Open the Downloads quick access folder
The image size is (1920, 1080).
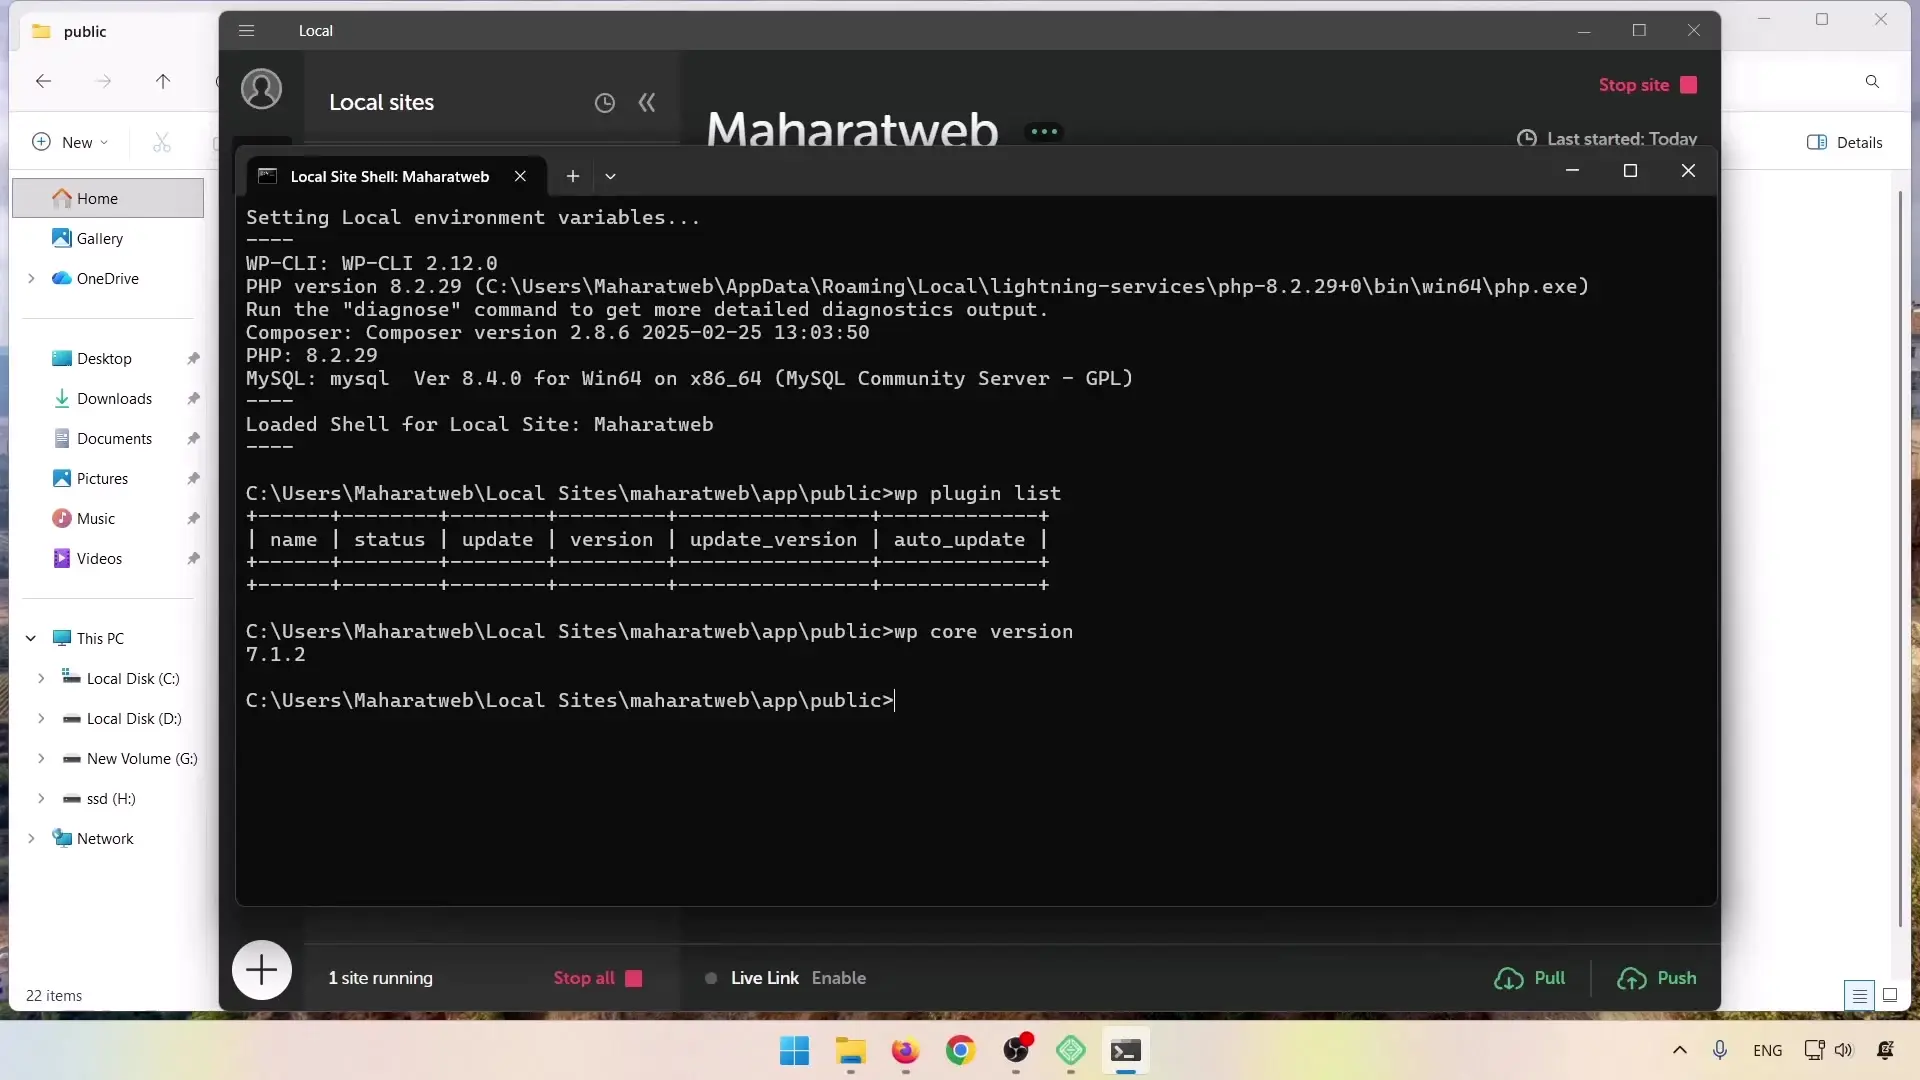point(114,398)
